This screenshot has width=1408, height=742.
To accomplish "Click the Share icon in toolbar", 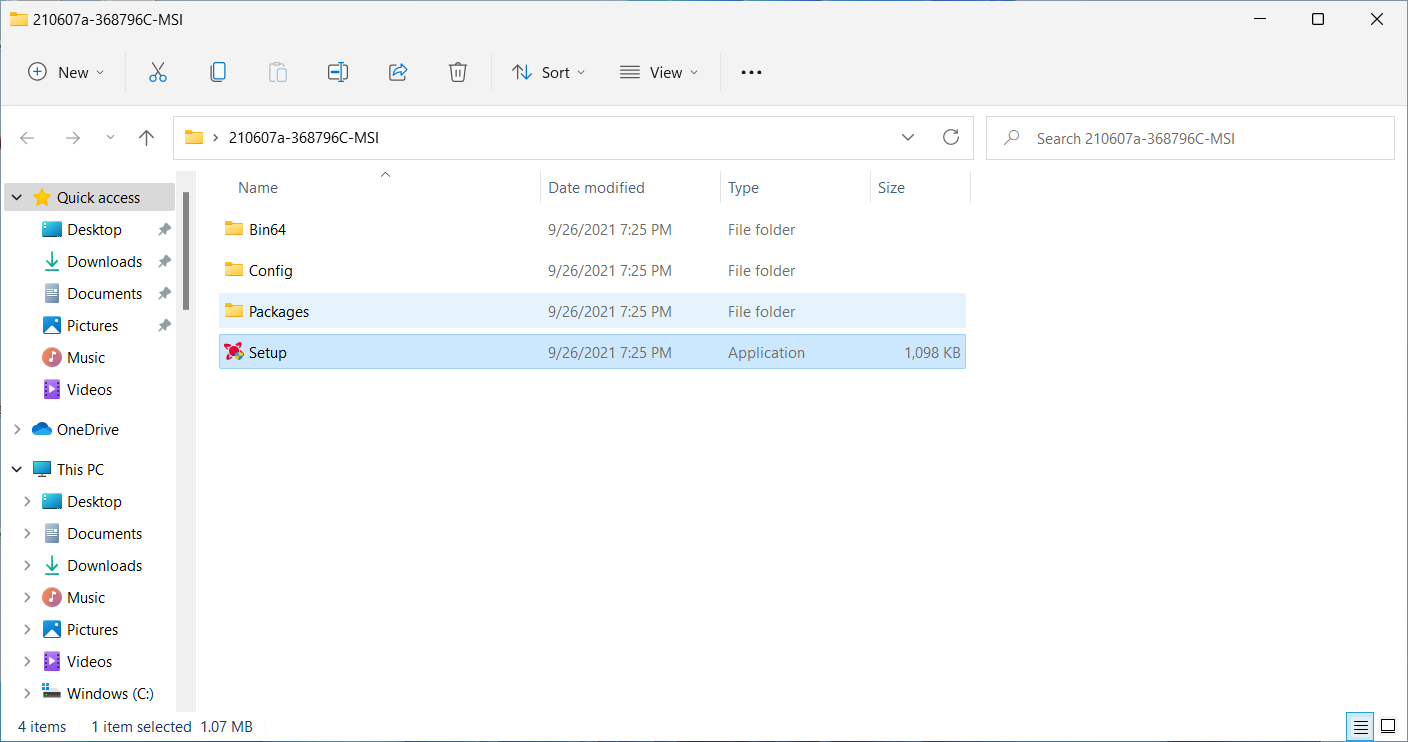I will (398, 72).
